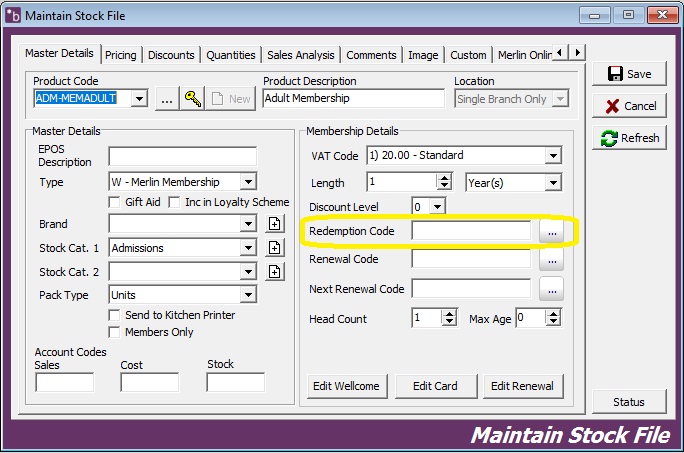The height and width of the screenshot is (453, 684).
Task: Switch to the Pricing tab
Action: point(121,55)
